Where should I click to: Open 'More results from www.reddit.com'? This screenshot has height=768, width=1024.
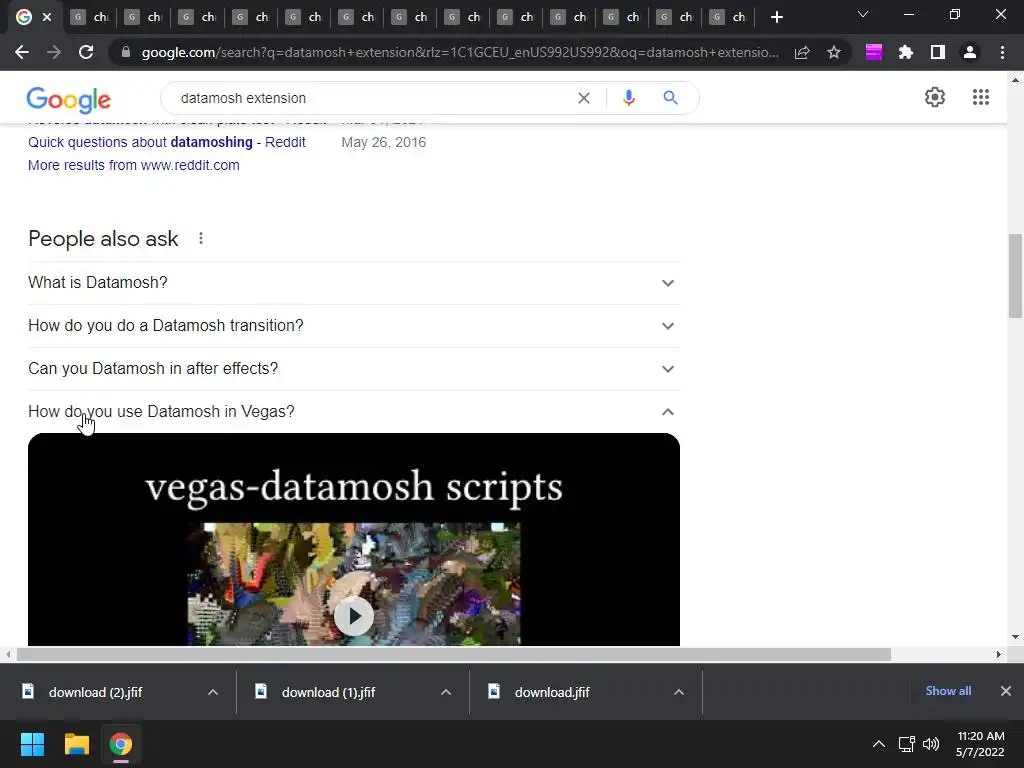pyautogui.click(x=134, y=165)
